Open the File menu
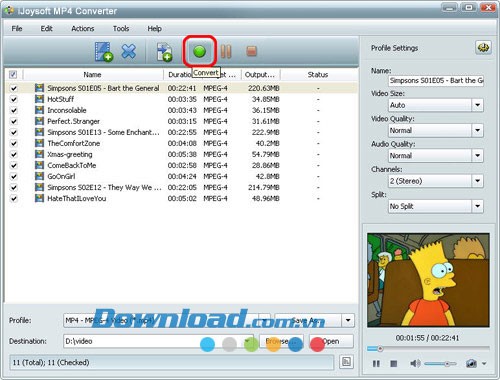 [x=17, y=29]
